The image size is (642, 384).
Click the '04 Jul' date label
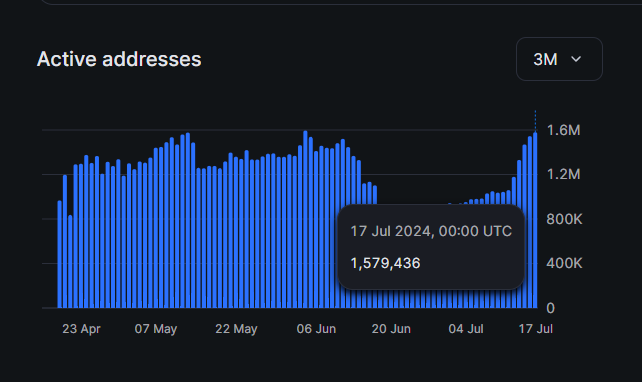pyautogui.click(x=466, y=329)
